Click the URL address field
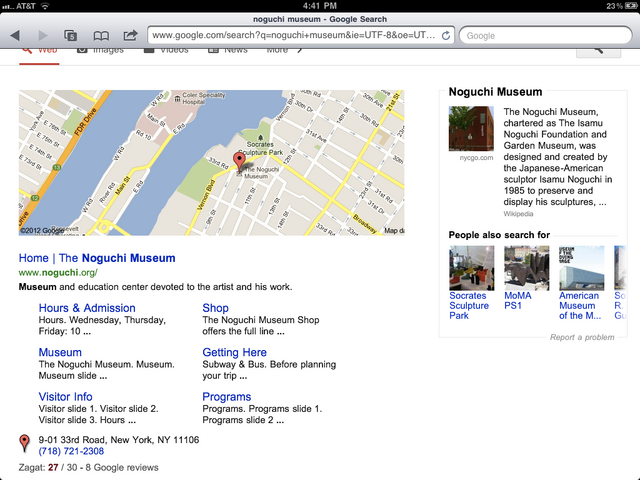Image resolution: width=640 pixels, height=480 pixels. click(x=301, y=36)
